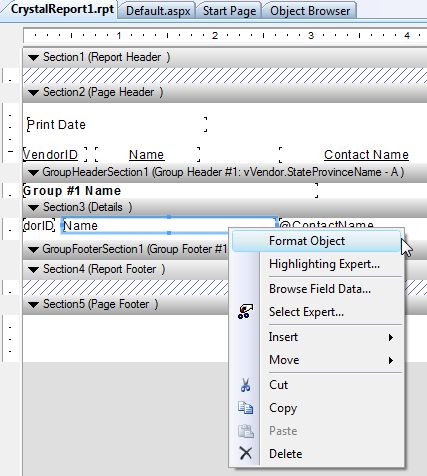Select the Name header in Page Header

click(147, 155)
